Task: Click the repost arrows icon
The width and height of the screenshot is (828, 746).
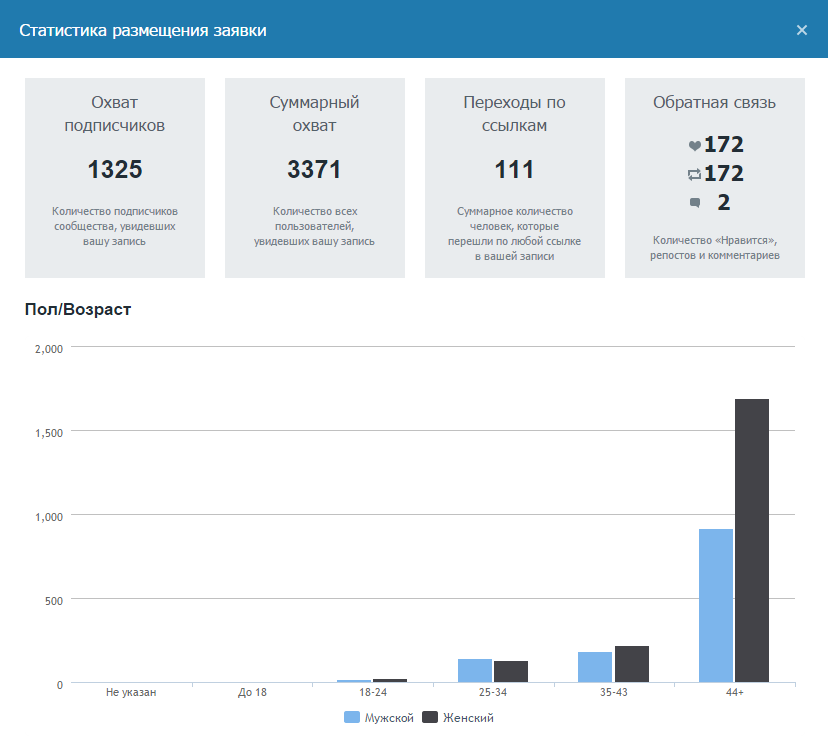Action: pyautogui.click(x=694, y=175)
